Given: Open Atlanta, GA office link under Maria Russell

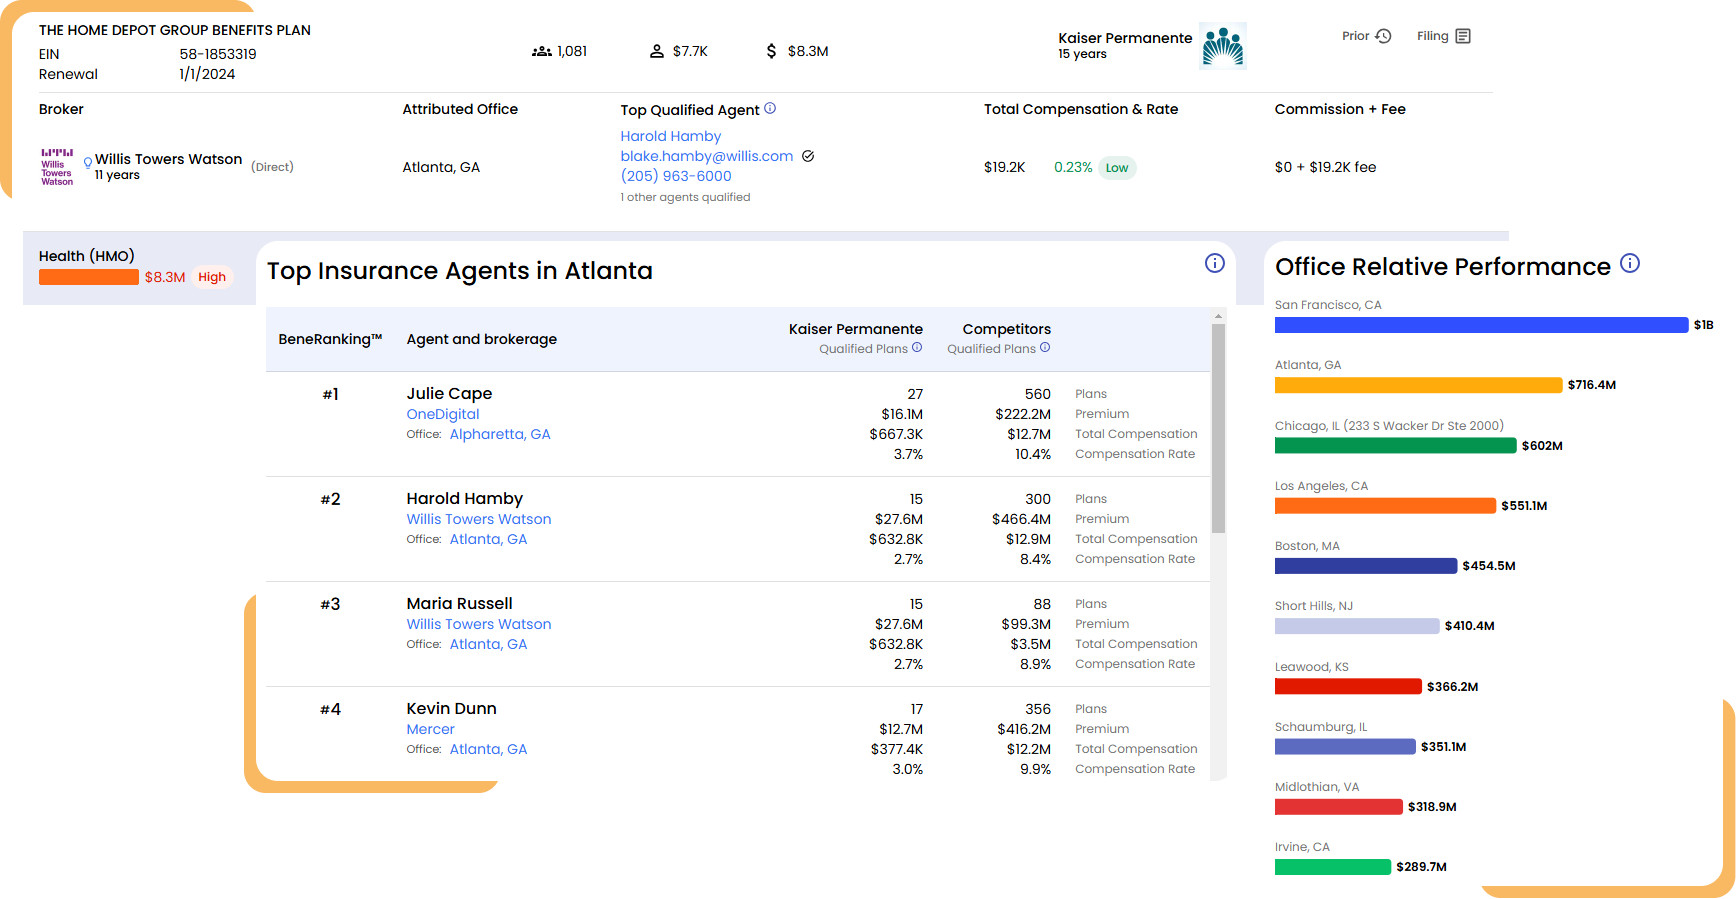Looking at the screenshot, I should (488, 644).
